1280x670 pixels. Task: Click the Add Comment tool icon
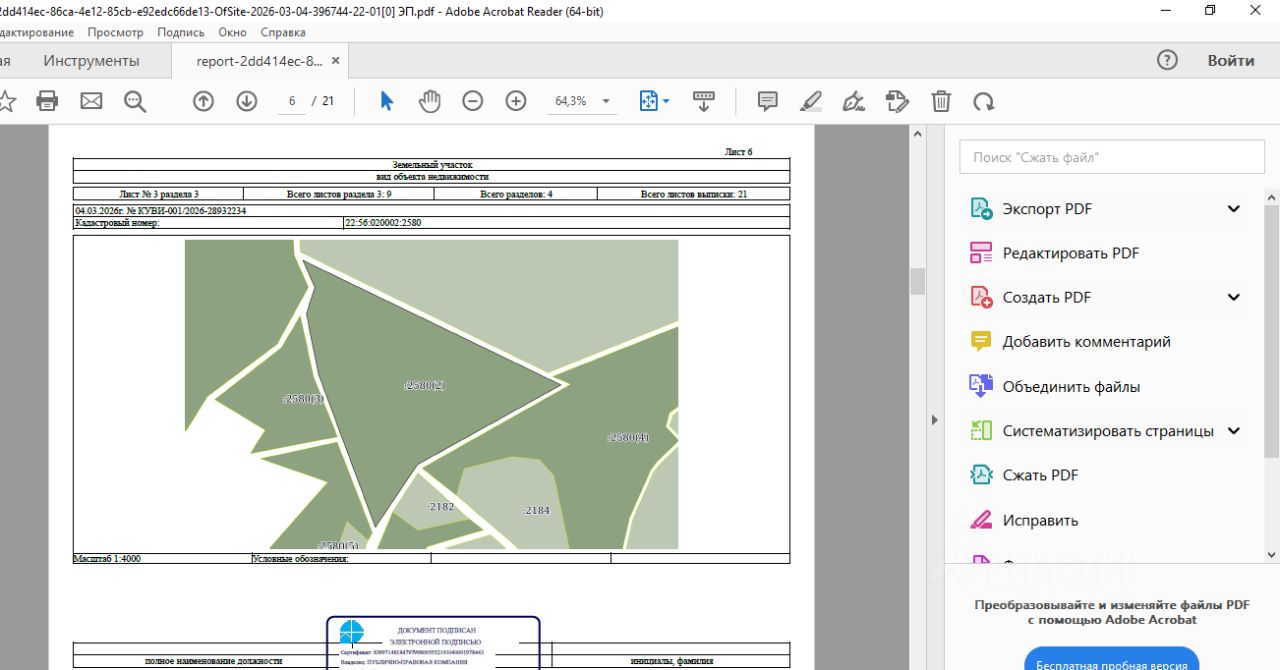tap(981, 341)
